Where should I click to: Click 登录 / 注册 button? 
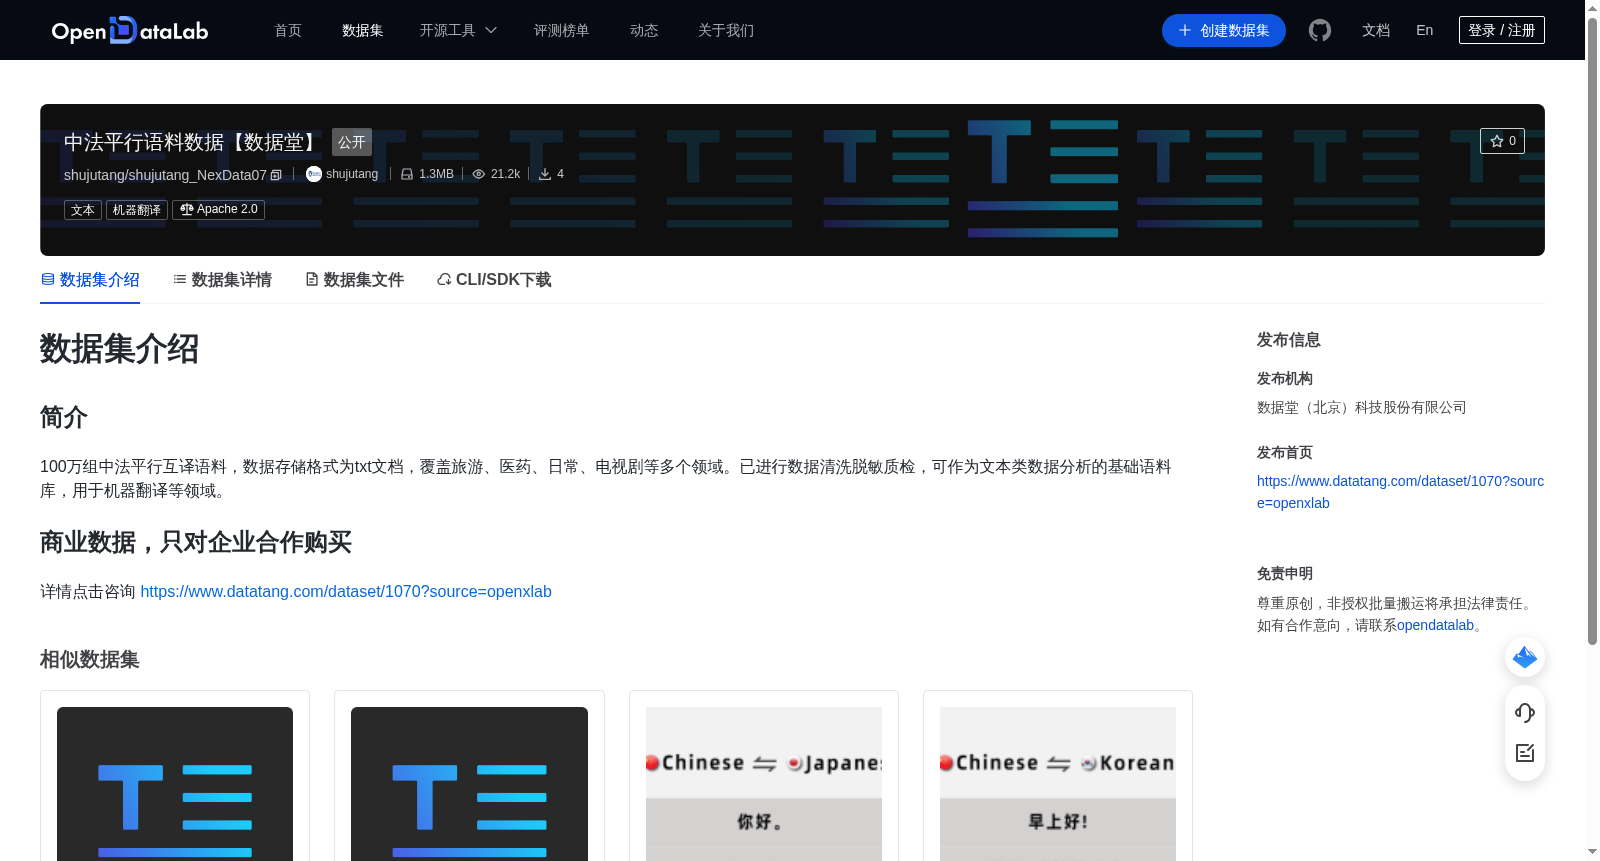1502,30
